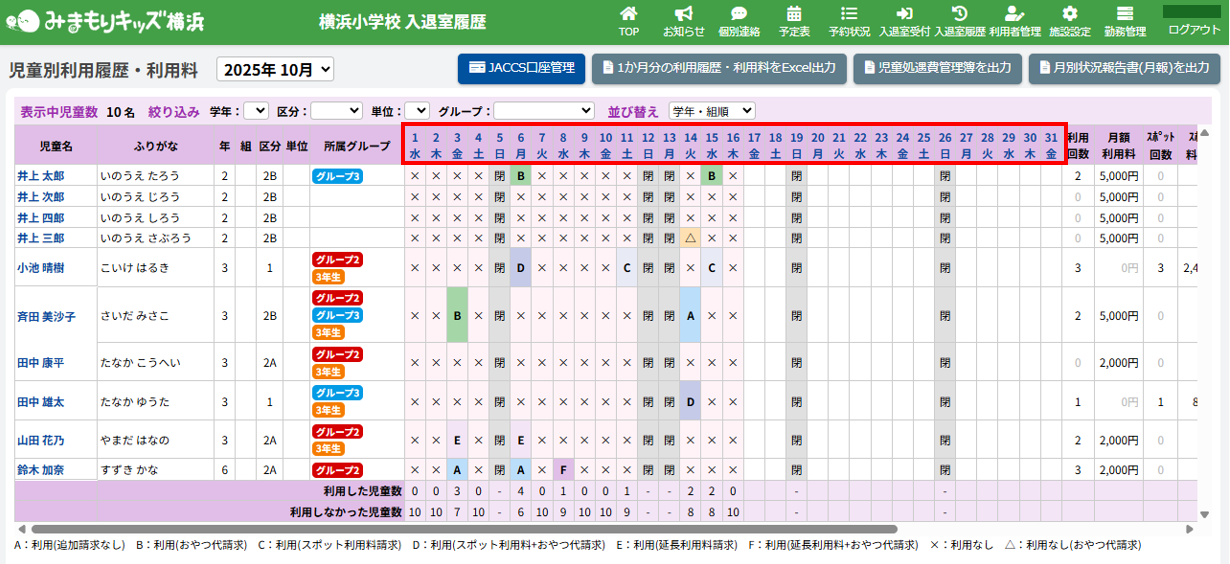
Task: Open the グループ filter dropdown
Action: [543, 111]
